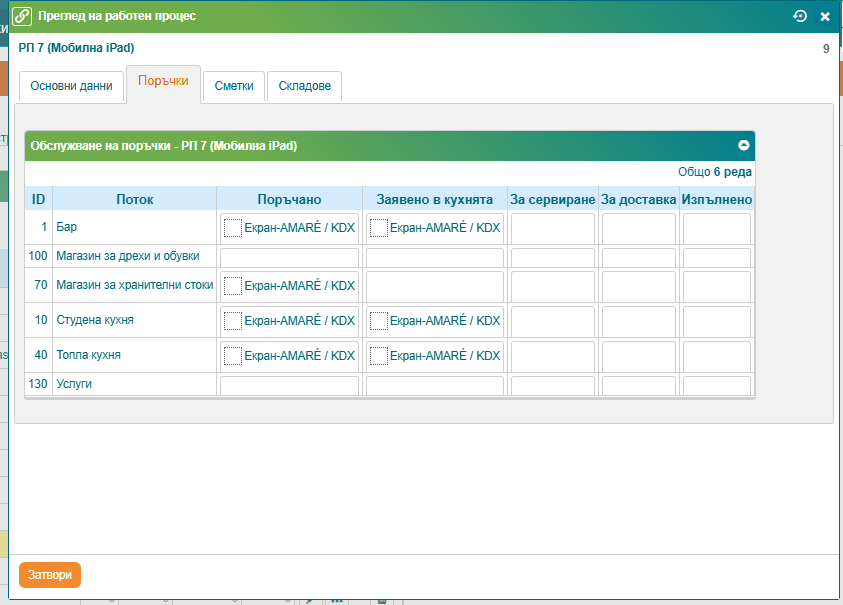Click the Поток column header
Image resolution: width=843 pixels, height=605 pixels.
coord(134,199)
